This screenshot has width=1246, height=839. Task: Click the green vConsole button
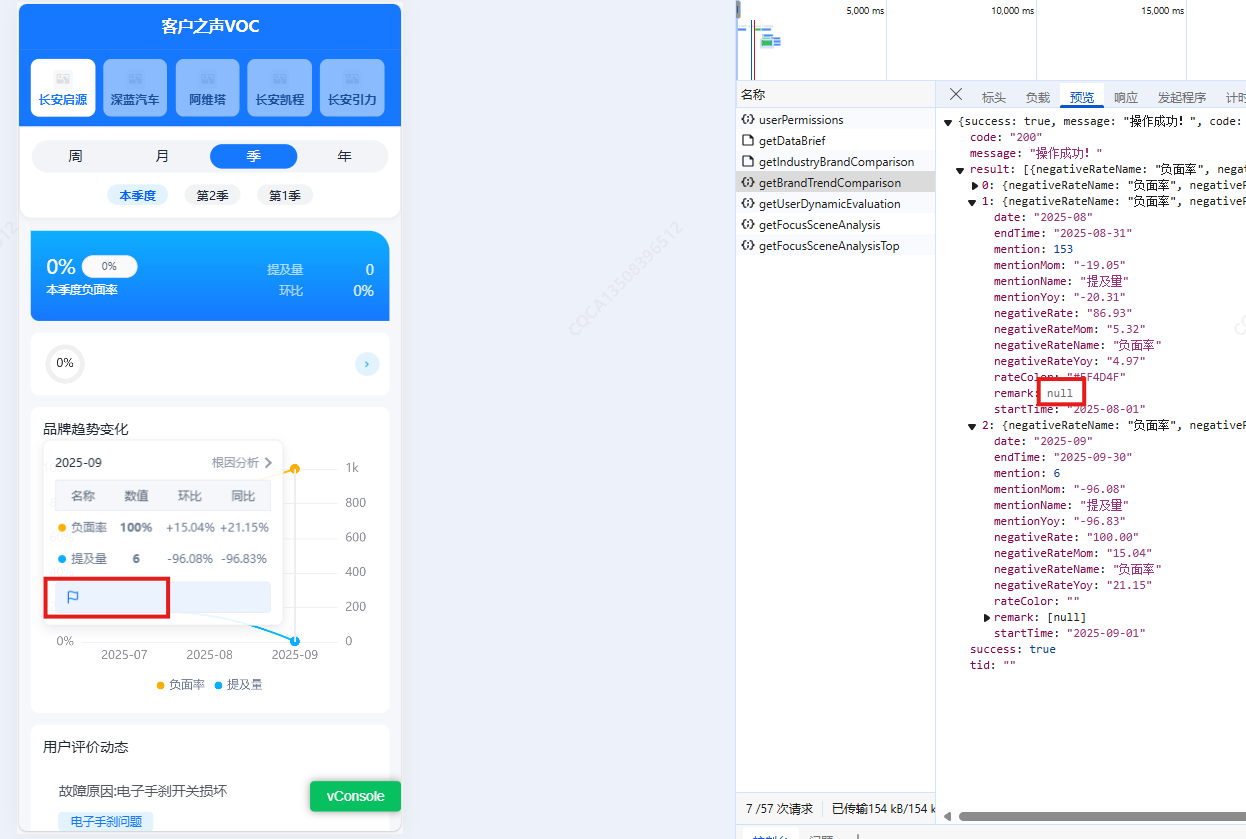pyautogui.click(x=355, y=796)
